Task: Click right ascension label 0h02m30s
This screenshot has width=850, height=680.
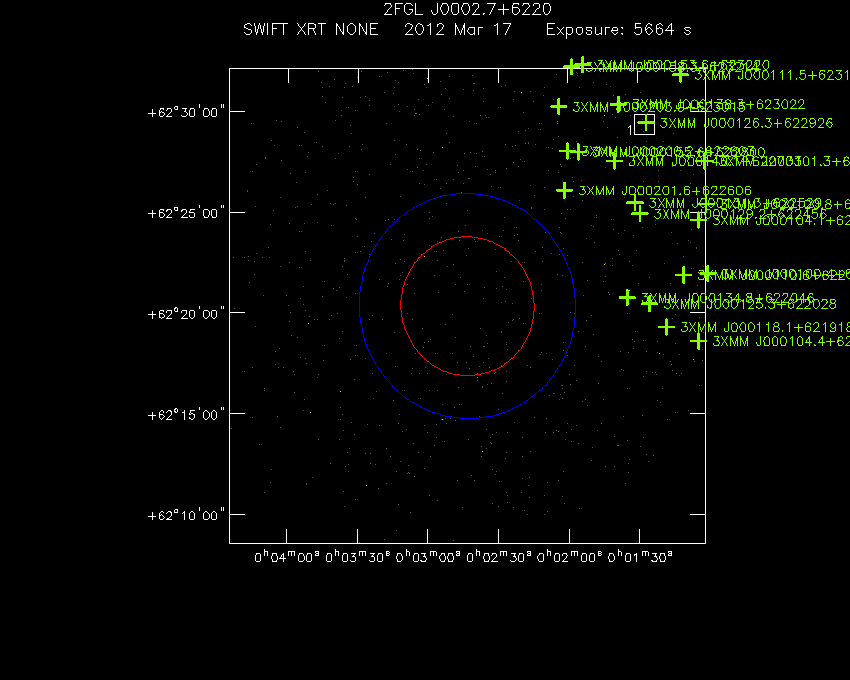Action: click(499, 557)
